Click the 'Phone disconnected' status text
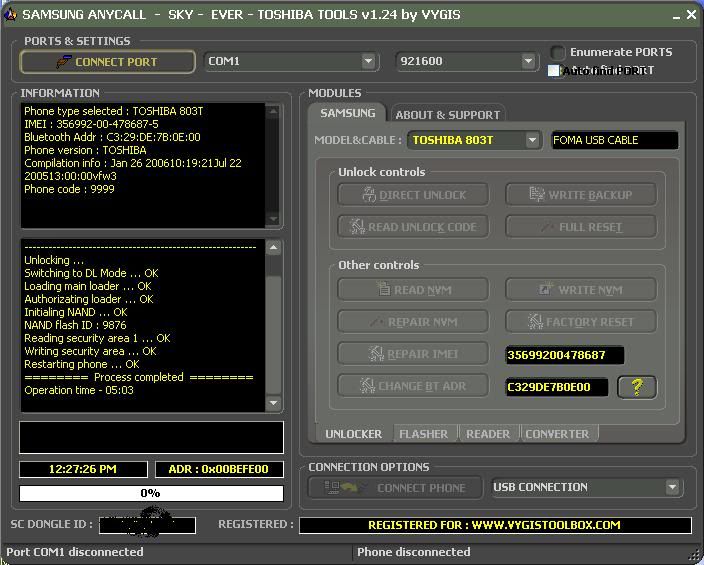Screen dimensions: 704x565 click(414, 552)
